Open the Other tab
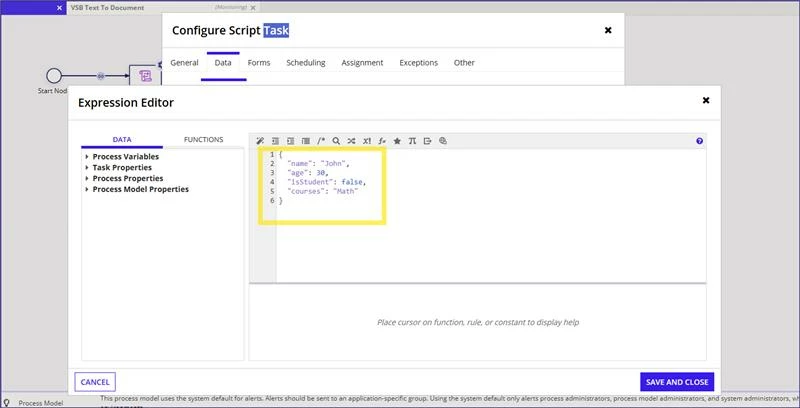The height and width of the screenshot is (408, 800). click(464, 63)
